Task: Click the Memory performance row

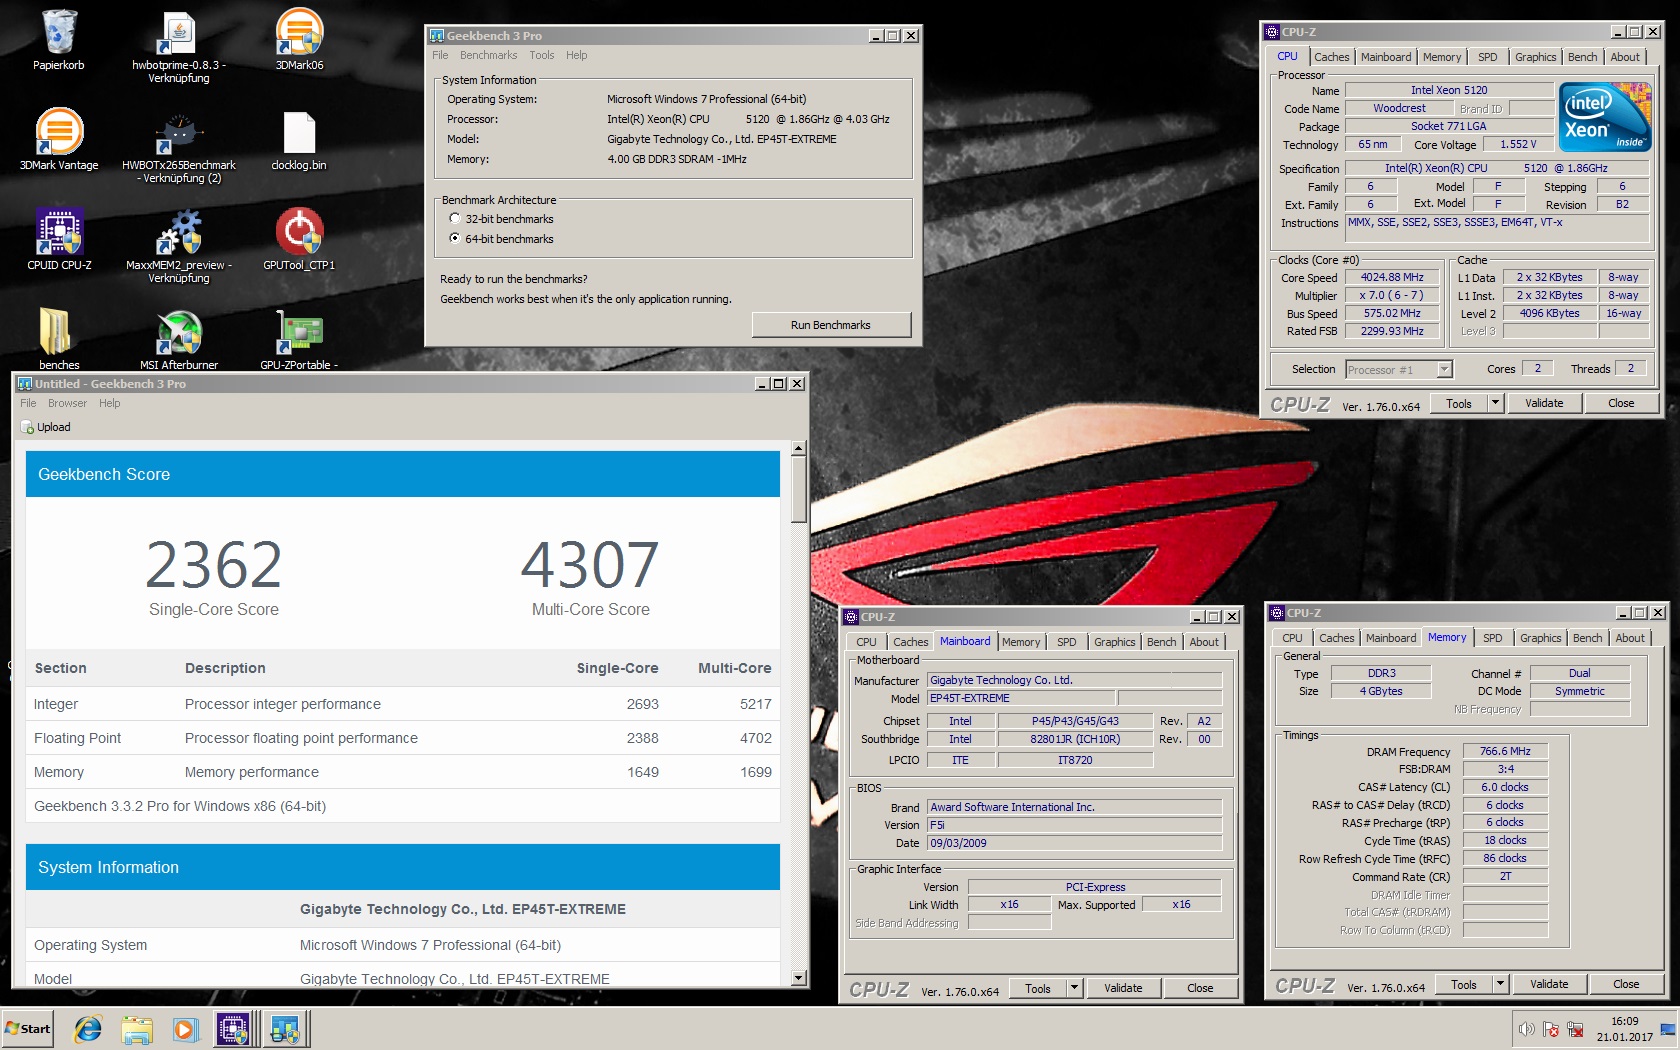Action: click(403, 772)
